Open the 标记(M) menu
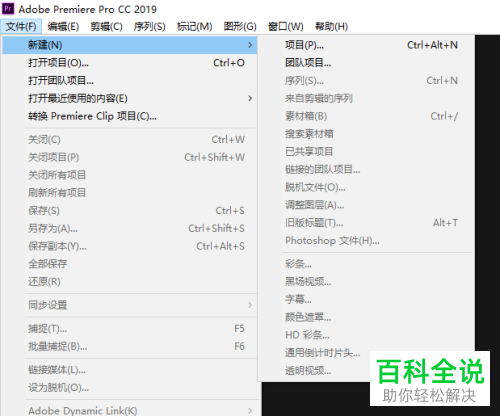This screenshot has width=500, height=416. tap(194, 26)
